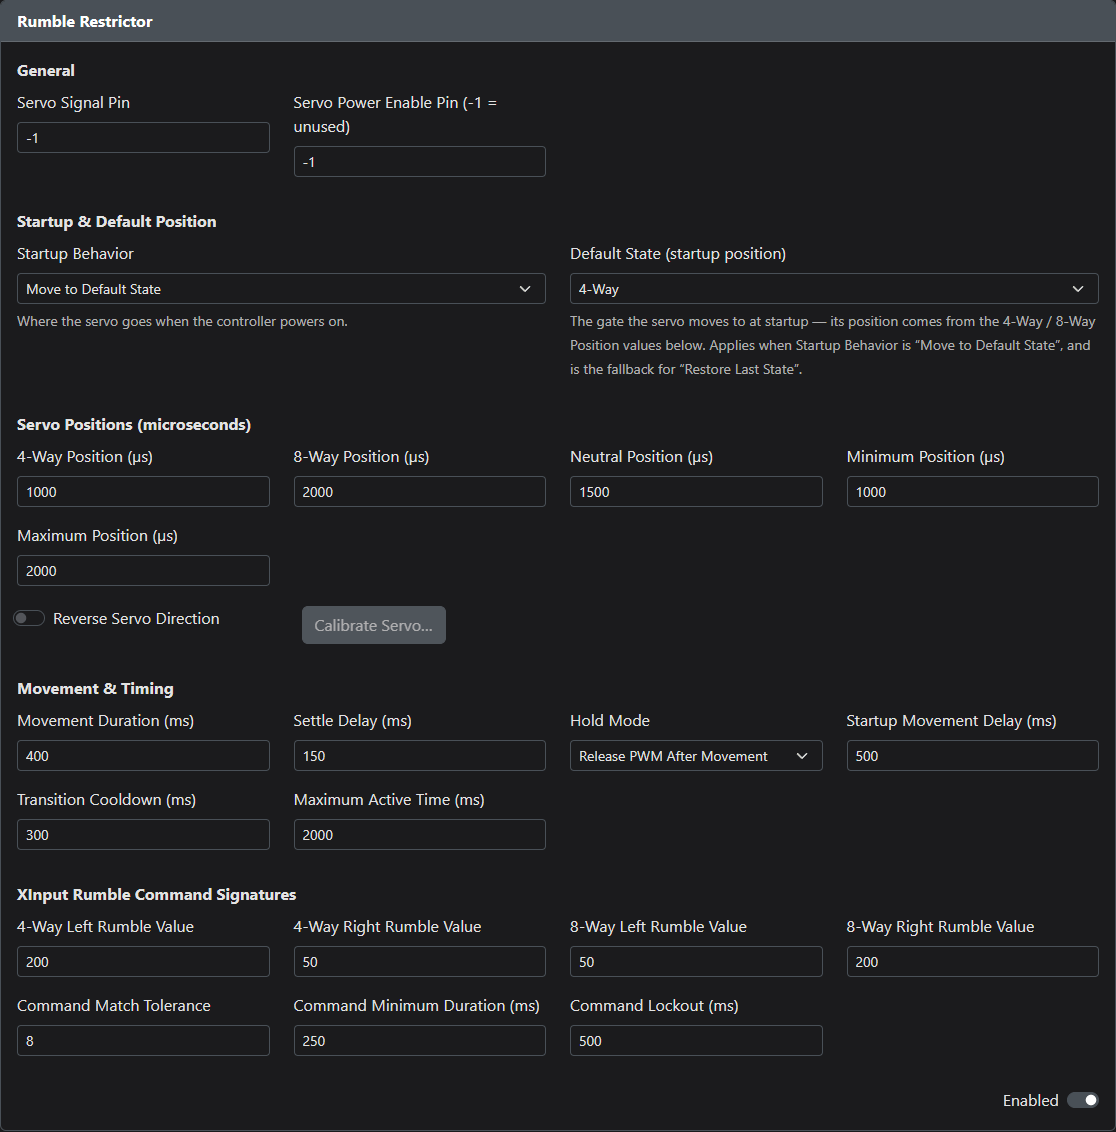Click the 'Movement & Timing' heading
This screenshot has height=1132, width=1116.
95,689
